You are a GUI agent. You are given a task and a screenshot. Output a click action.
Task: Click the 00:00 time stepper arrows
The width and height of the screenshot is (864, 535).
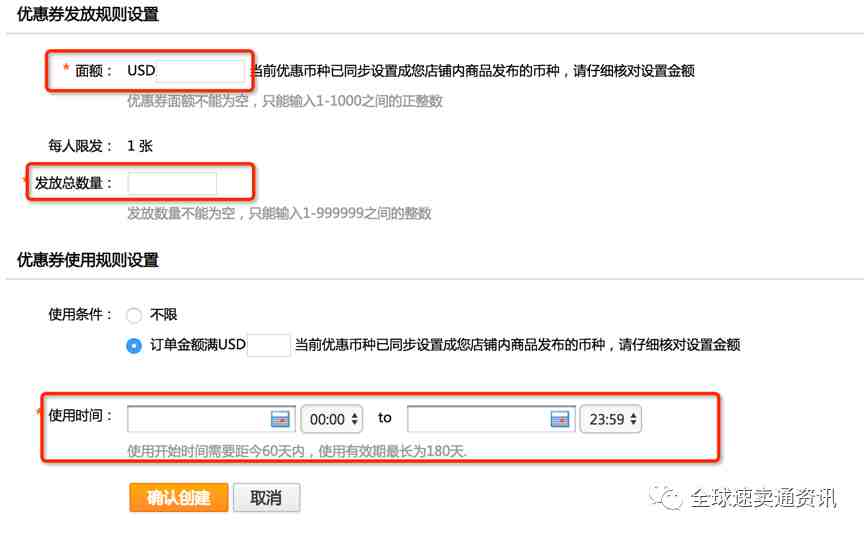[354, 419]
